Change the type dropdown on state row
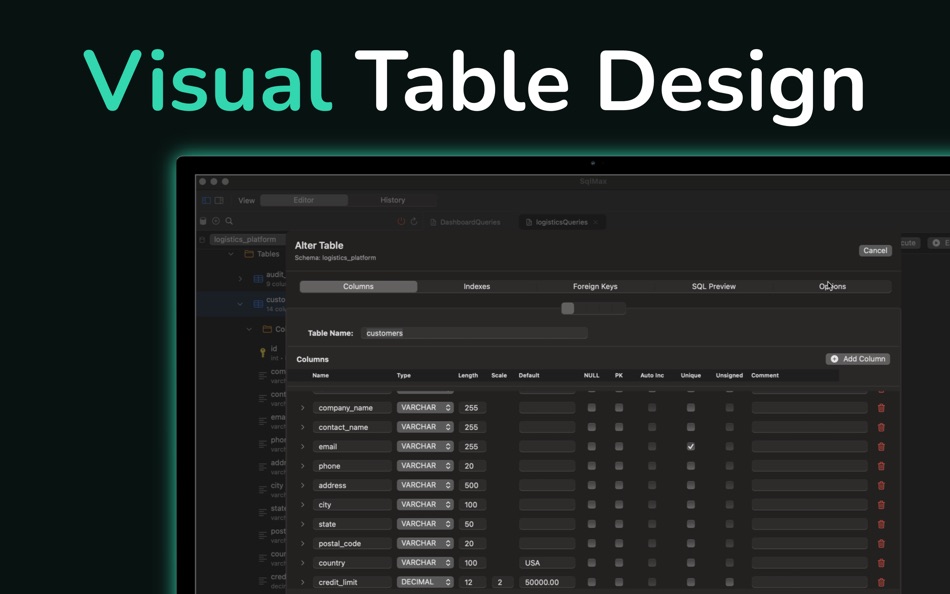 (425, 524)
